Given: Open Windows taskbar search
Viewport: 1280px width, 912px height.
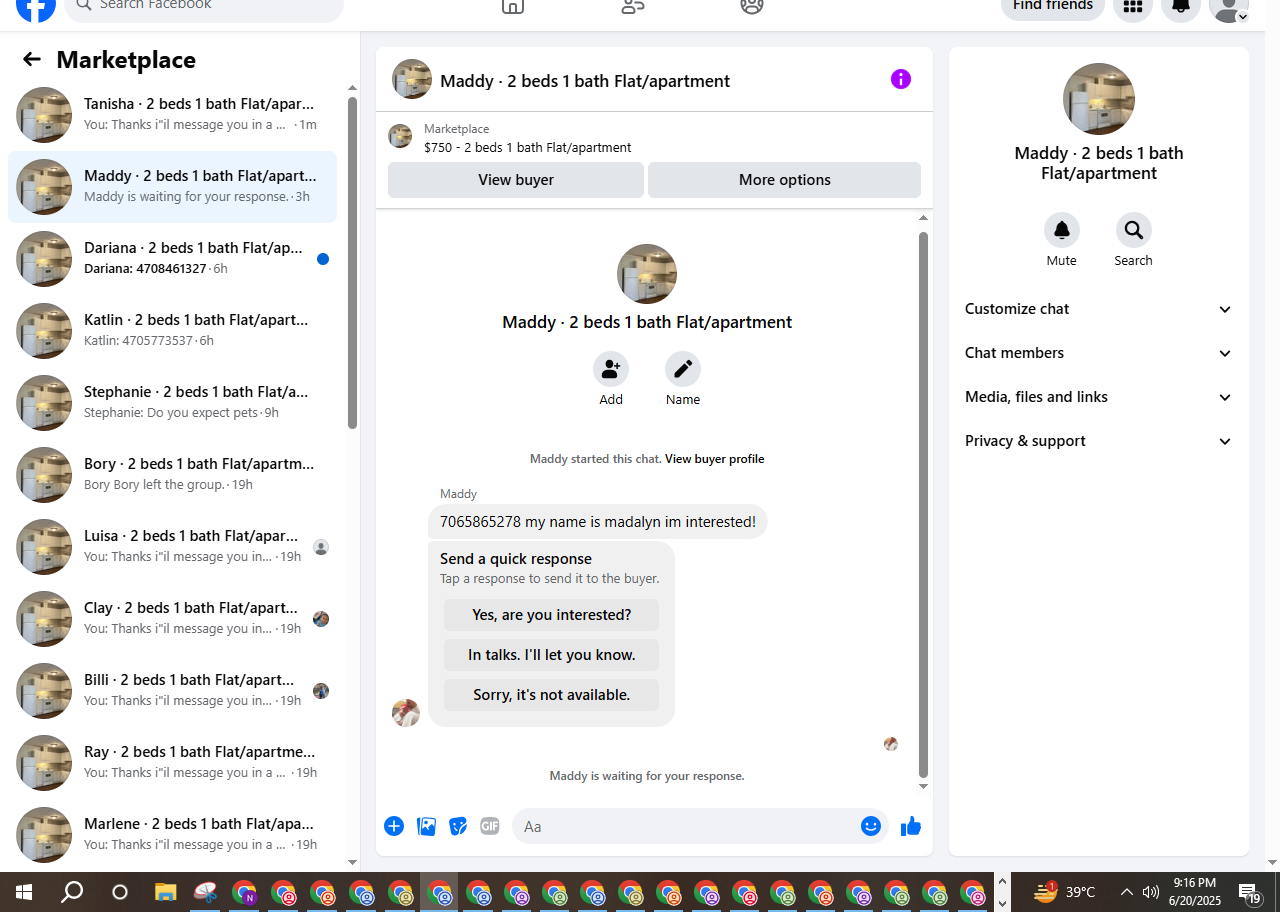Looking at the screenshot, I should (x=72, y=892).
